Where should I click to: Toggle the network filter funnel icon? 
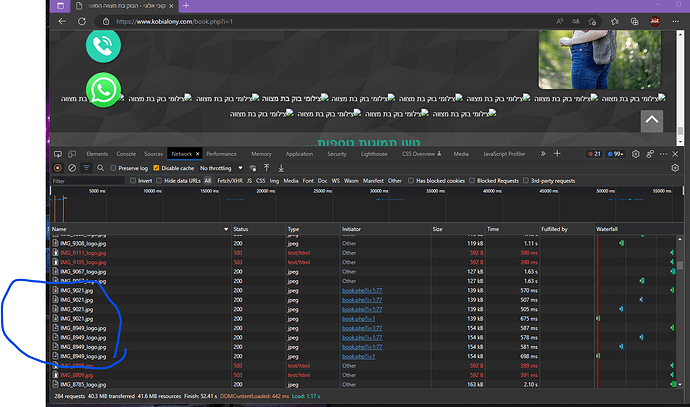pyautogui.click(x=86, y=168)
